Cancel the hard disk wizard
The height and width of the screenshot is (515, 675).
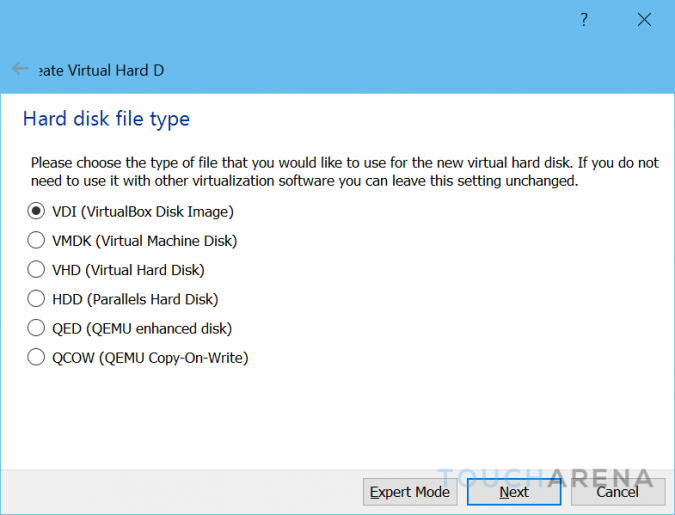pyautogui.click(x=618, y=492)
